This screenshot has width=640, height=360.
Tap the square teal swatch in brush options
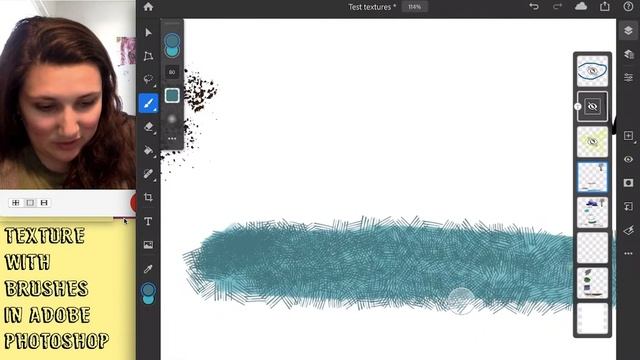tap(172, 96)
